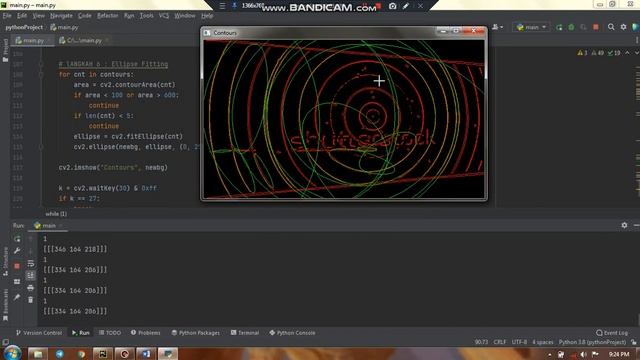Select the first main.py editor tab
Image resolution: width=640 pixels, height=360 pixels.
33,40
